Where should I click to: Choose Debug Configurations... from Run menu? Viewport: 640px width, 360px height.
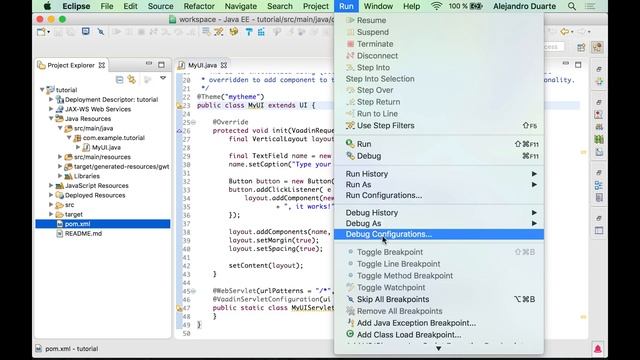(x=439, y=234)
